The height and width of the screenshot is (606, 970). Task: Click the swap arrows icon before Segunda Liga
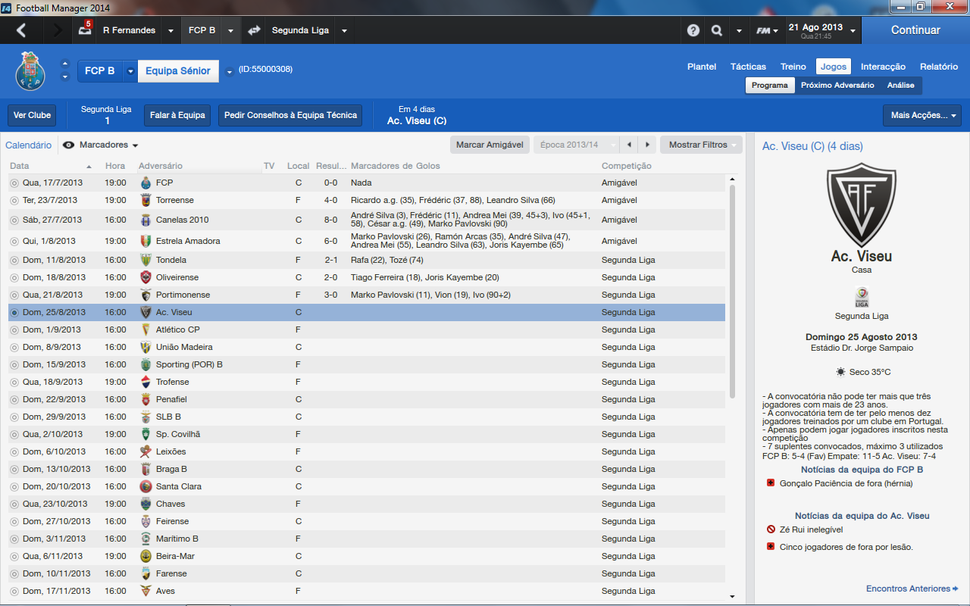click(254, 30)
